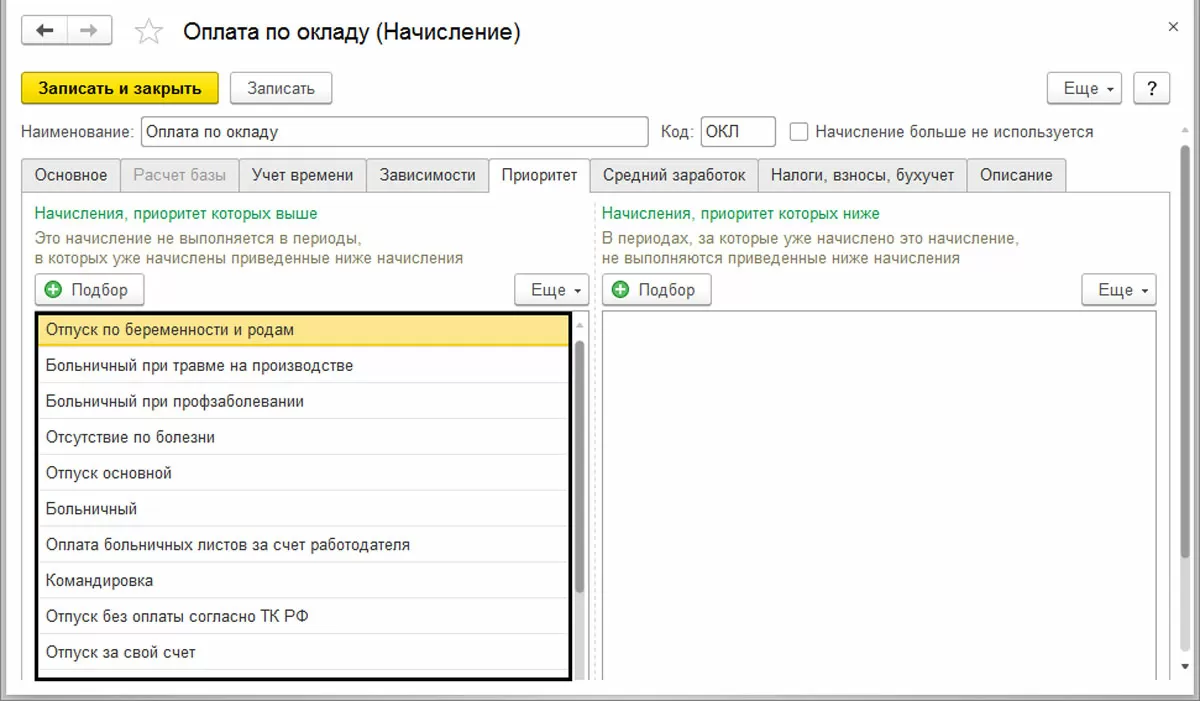
Task: Switch to the Основное tab
Action: click(71, 175)
